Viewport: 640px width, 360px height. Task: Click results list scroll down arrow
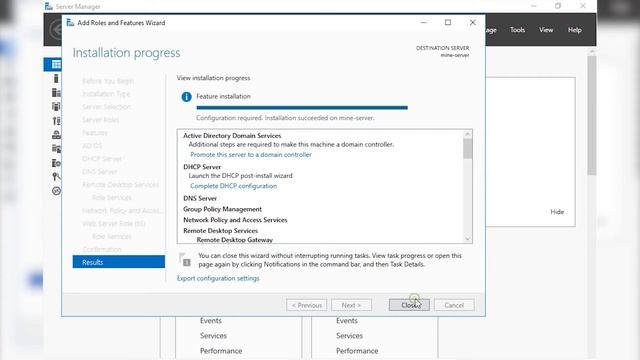468,239
